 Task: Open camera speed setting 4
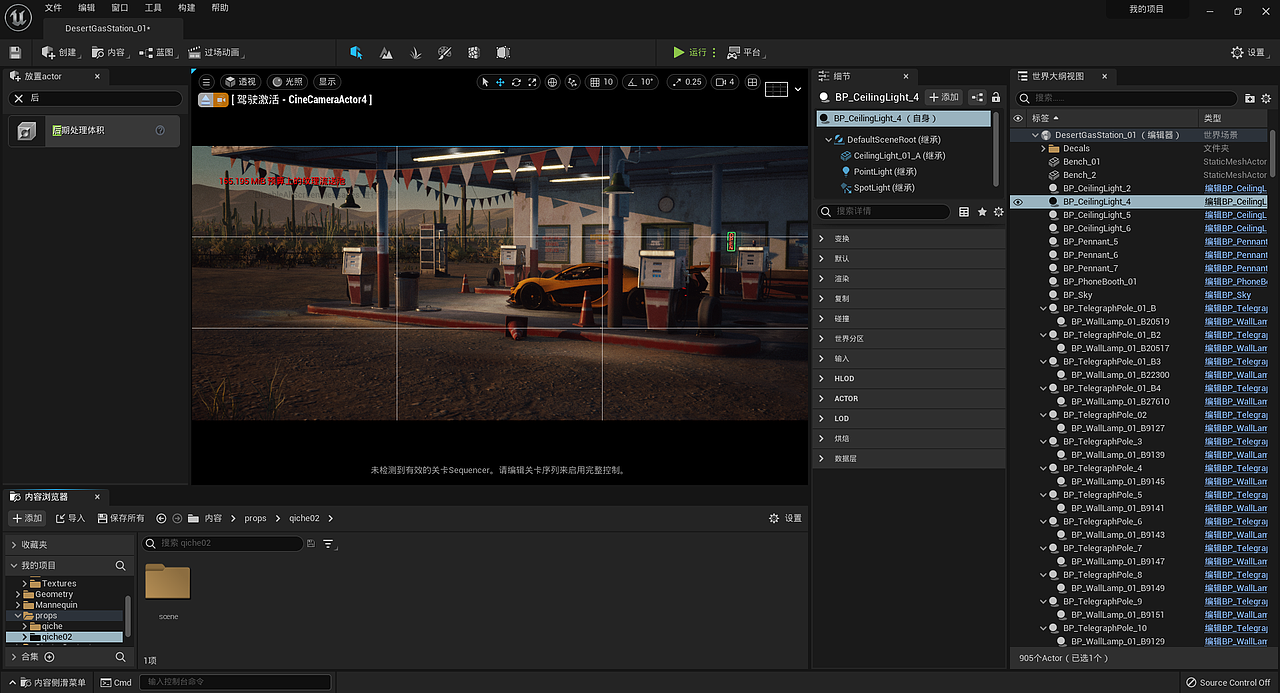pos(724,82)
